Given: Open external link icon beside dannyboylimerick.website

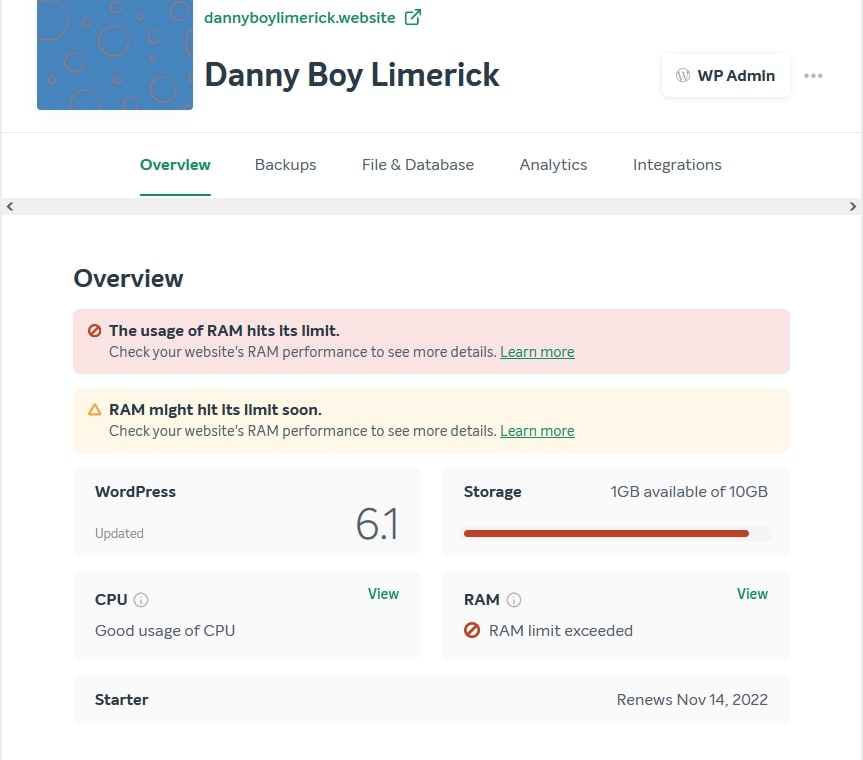Looking at the screenshot, I should 412,17.
